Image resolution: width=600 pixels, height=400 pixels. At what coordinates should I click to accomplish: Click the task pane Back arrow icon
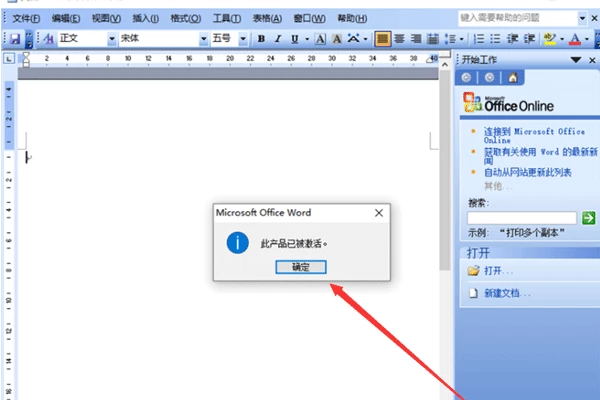pyautogui.click(x=466, y=78)
